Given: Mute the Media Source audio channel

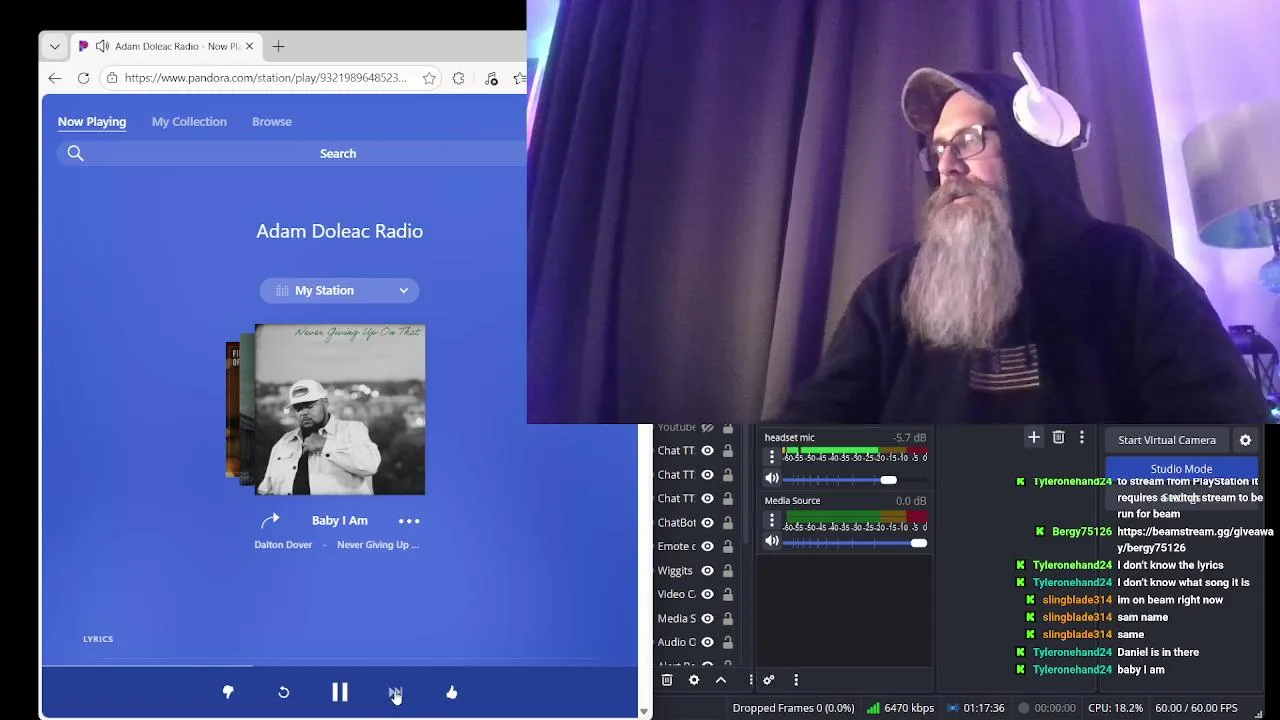Looking at the screenshot, I should coord(772,541).
